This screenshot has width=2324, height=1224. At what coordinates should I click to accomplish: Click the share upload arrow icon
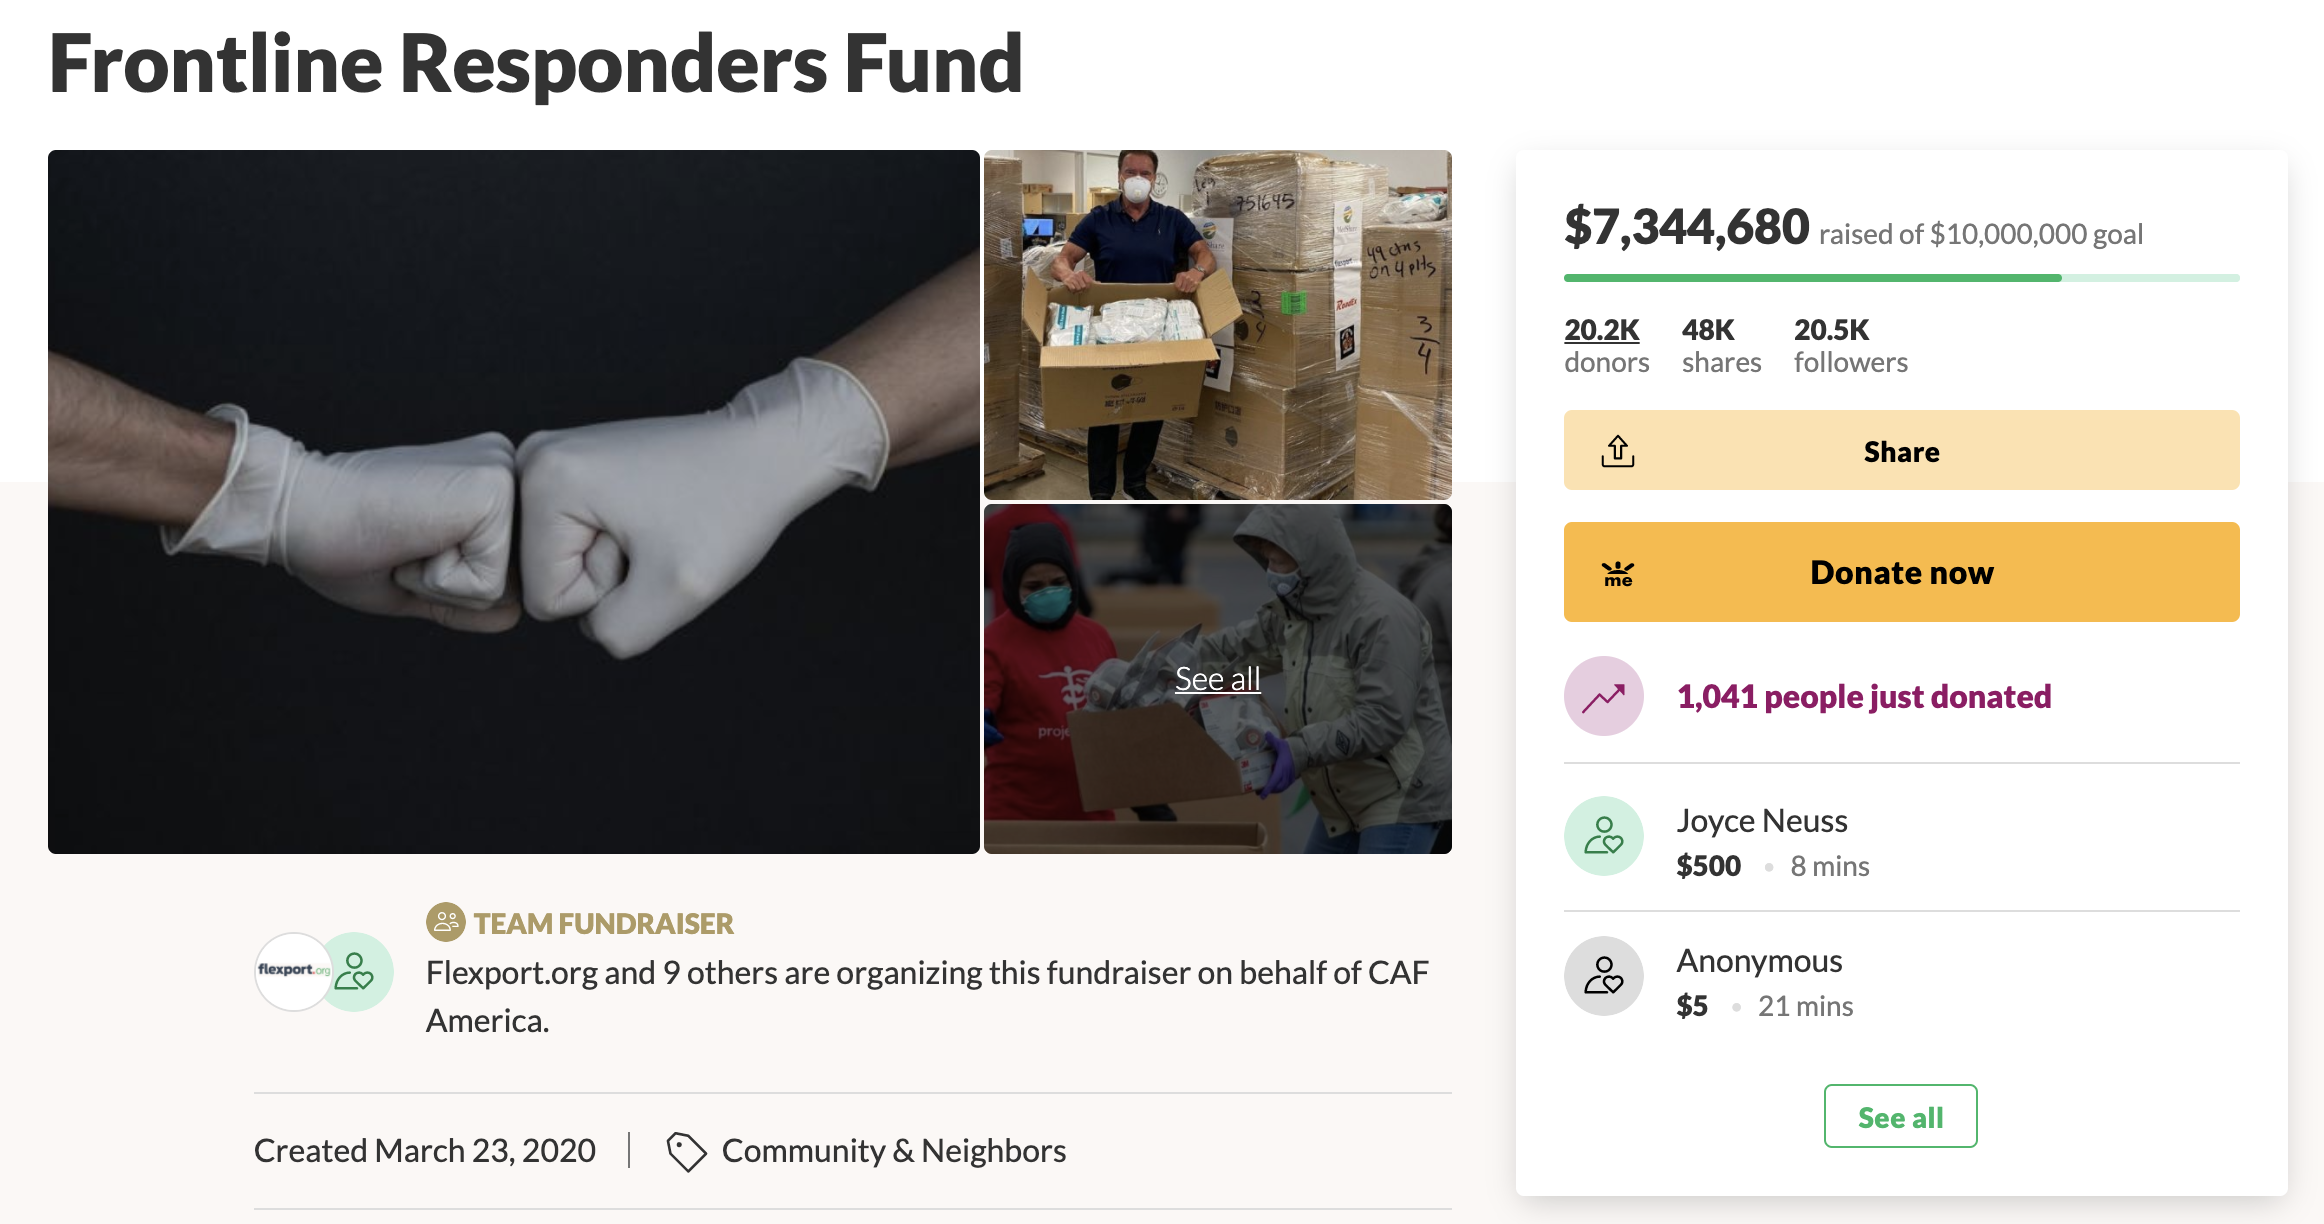tap(1617, 451)
